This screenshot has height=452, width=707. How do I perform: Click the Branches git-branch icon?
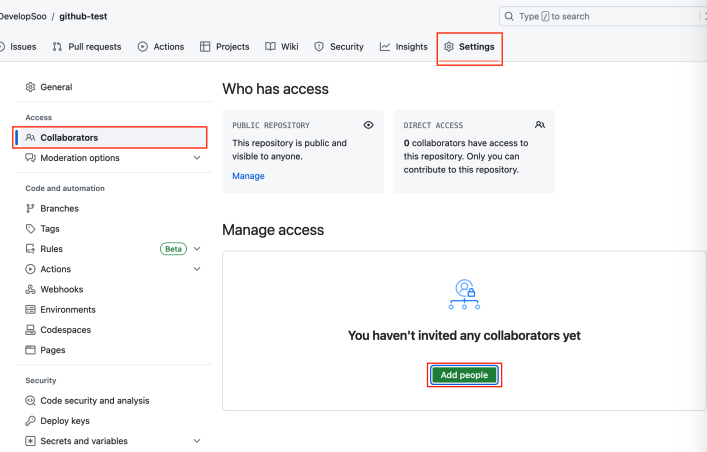pos(30,208)
